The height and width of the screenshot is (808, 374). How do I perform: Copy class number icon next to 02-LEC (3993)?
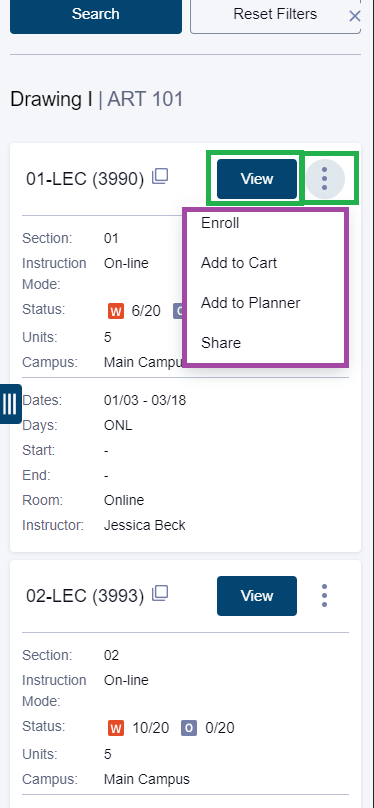point(160,593)
